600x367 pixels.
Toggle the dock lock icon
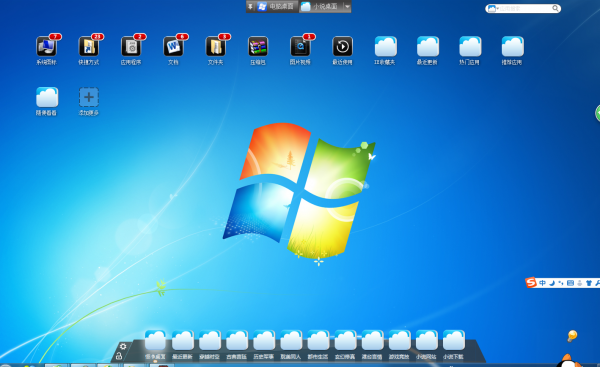[119, 356]
